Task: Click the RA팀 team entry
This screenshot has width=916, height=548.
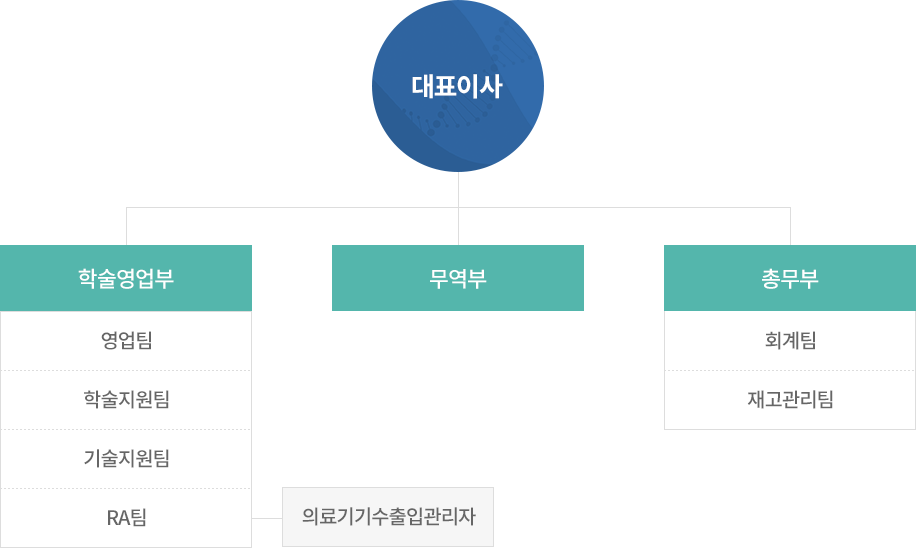Action: tap(126, 518)
